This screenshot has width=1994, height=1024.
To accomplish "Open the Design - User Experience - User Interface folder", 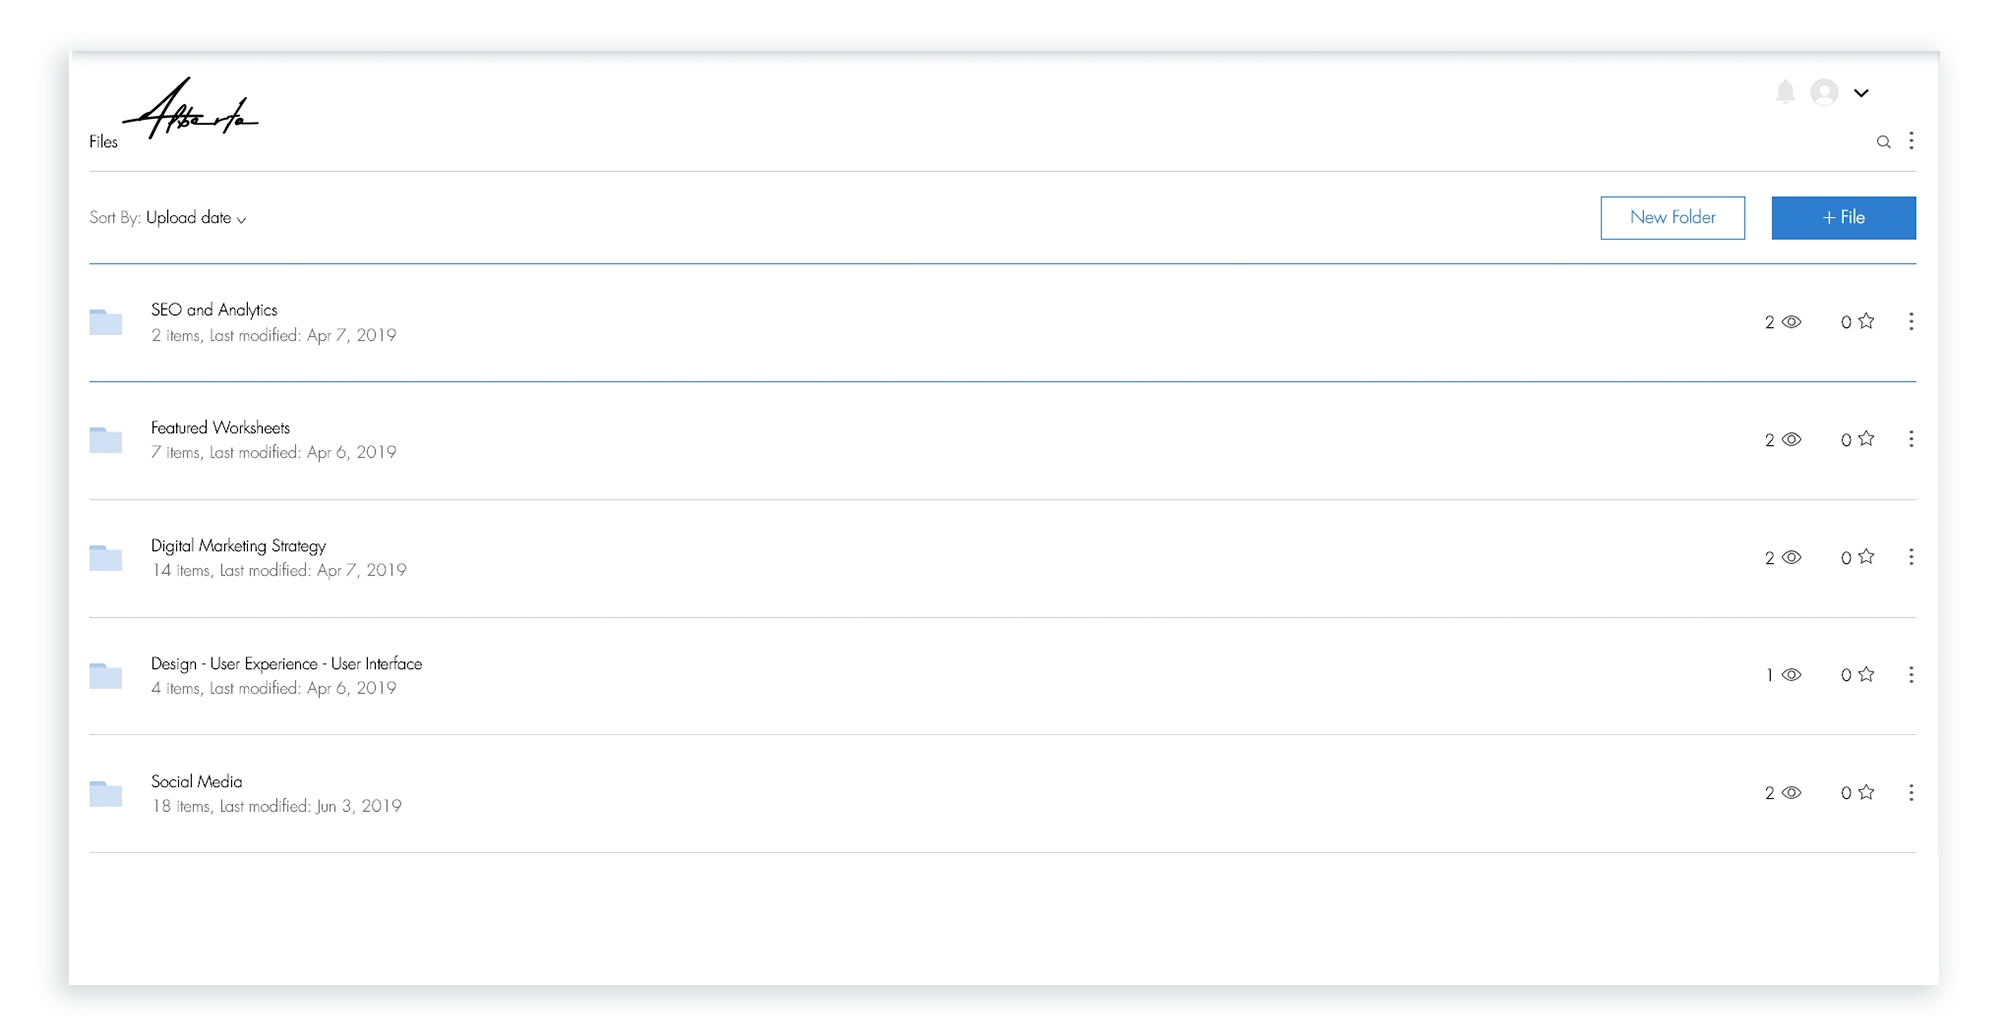I will pos(286,664).
